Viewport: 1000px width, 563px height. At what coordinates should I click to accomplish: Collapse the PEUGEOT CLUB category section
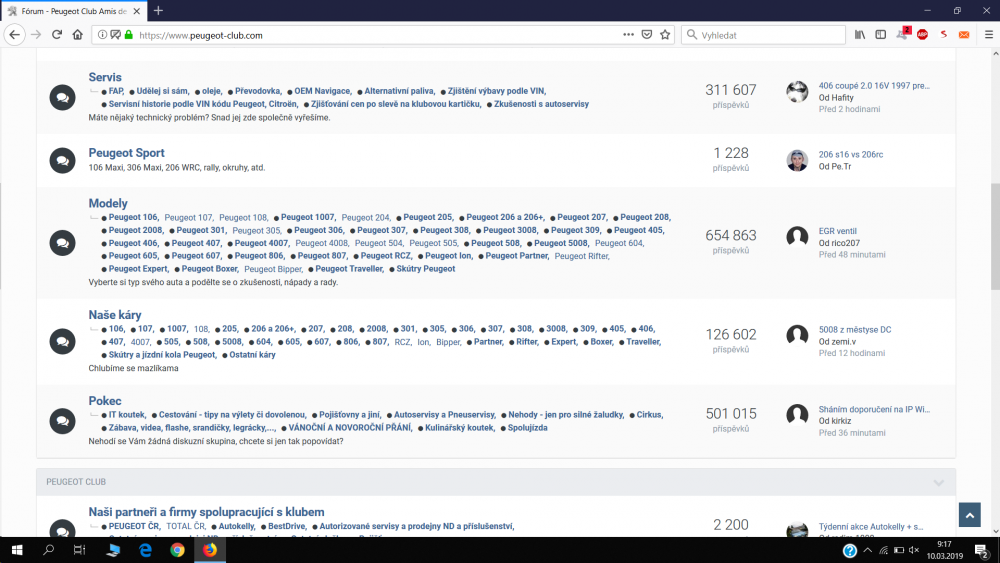(939, 483)
